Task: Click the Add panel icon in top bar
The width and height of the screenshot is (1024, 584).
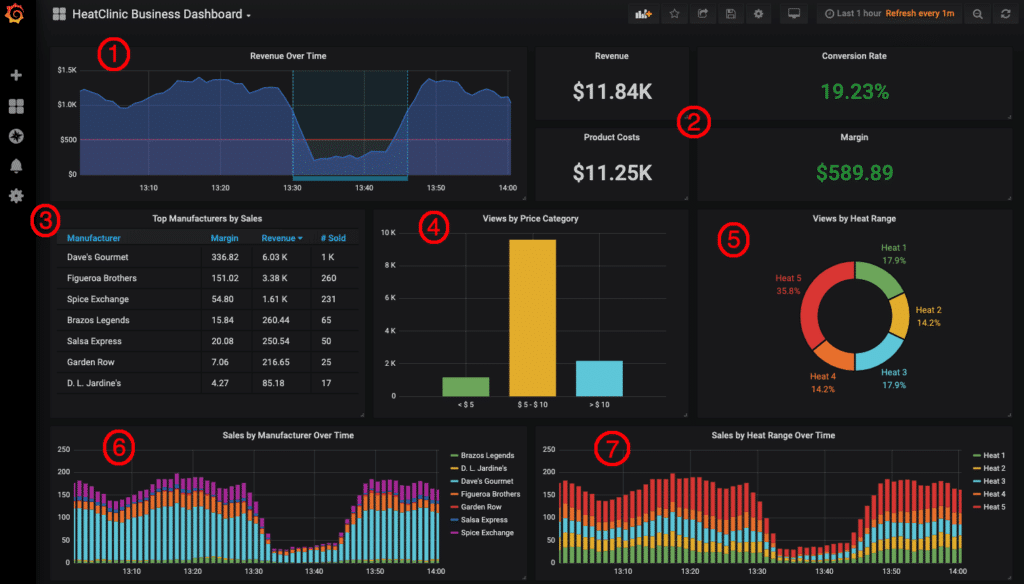Action: pyautogui.click(x=643, y=14)
